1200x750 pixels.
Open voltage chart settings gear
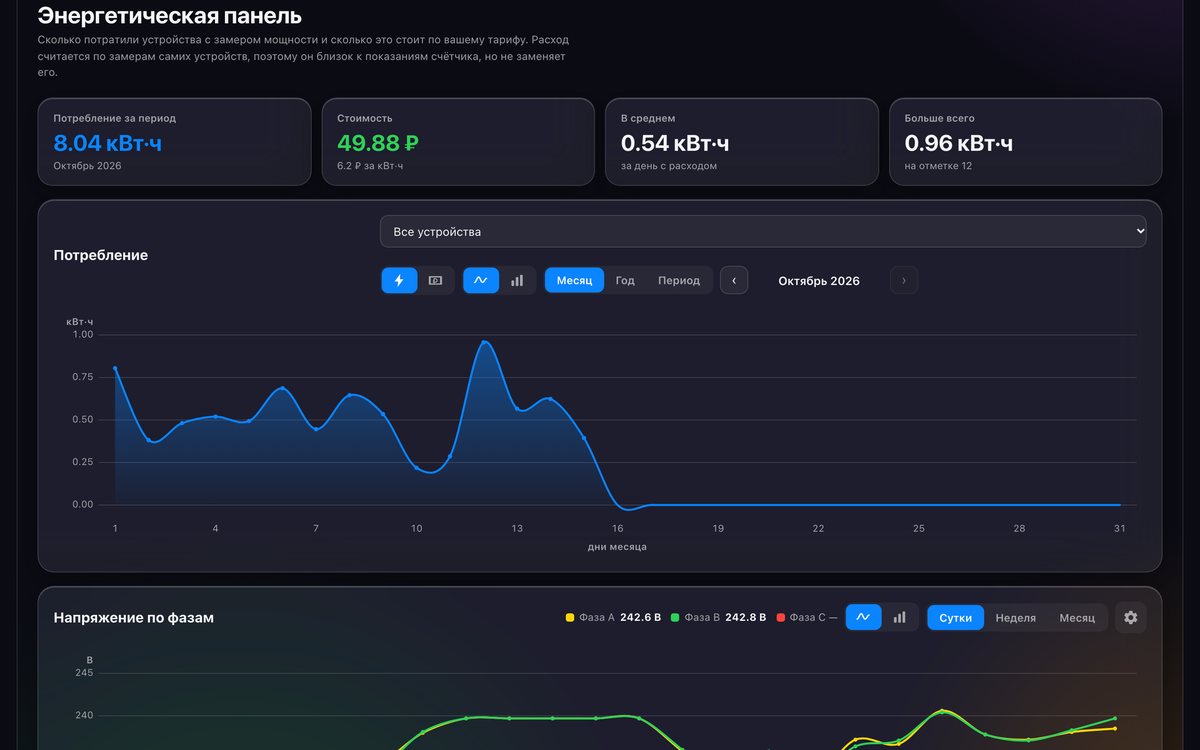tap(1131, 617)
